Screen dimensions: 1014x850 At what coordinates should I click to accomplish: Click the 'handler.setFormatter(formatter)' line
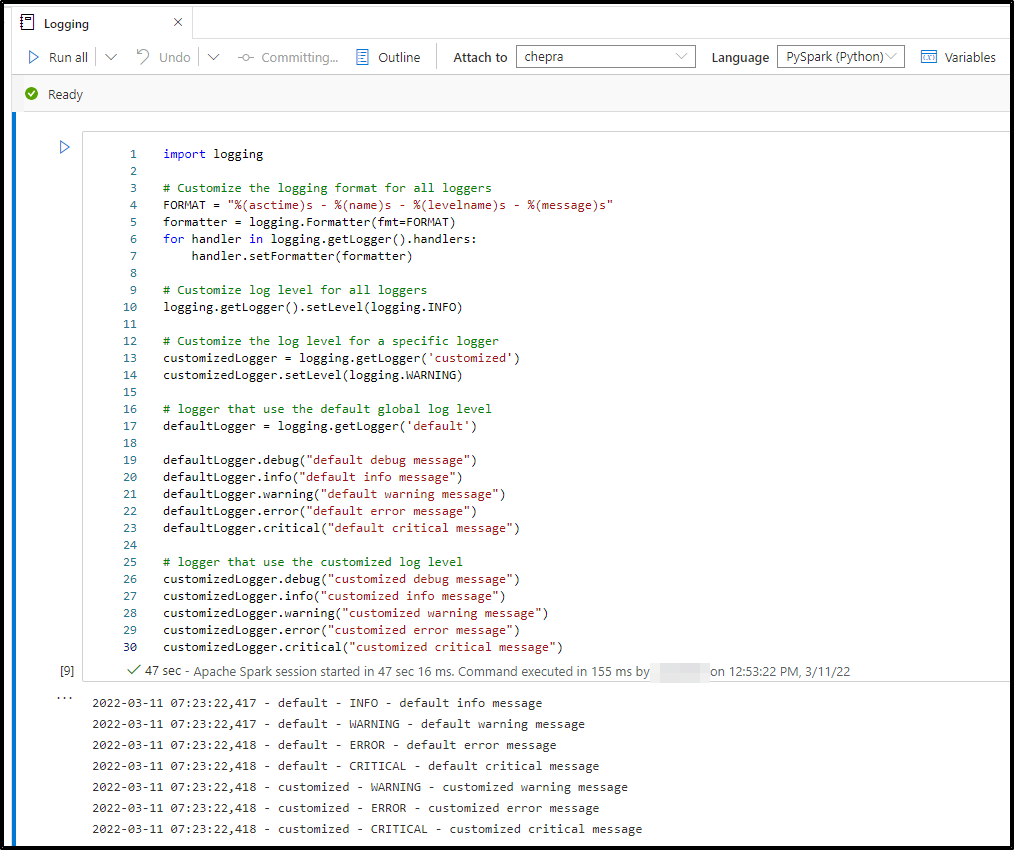point(302,256)
